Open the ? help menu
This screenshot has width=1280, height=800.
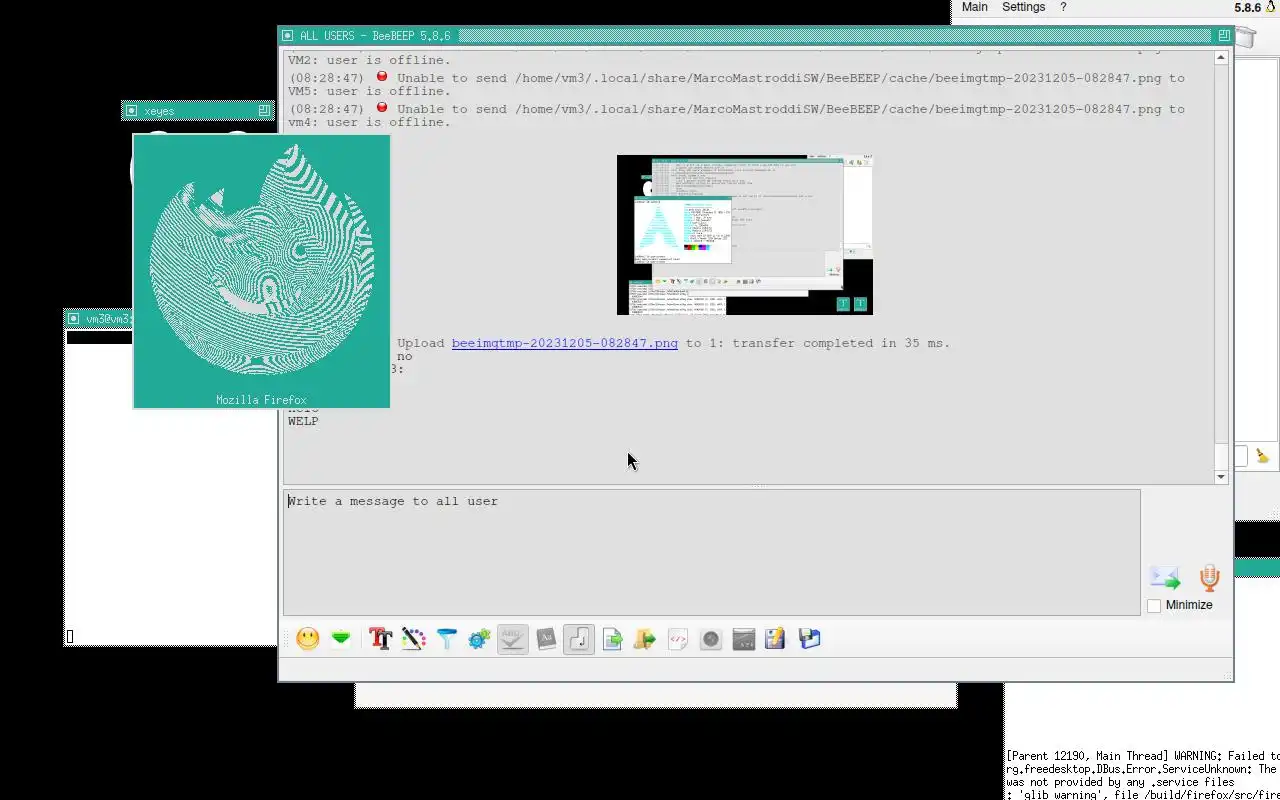point(1063,7)
